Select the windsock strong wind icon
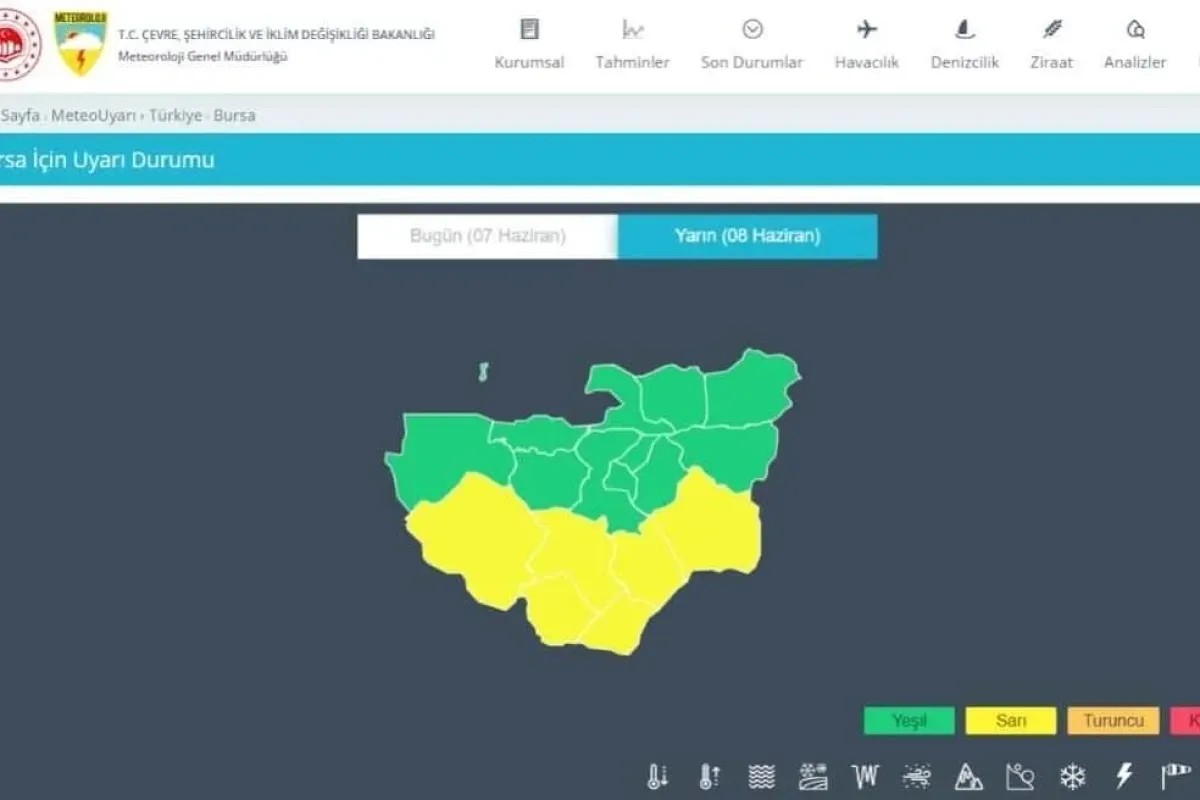1200x800 pixels. click(x=1176, y=776)
